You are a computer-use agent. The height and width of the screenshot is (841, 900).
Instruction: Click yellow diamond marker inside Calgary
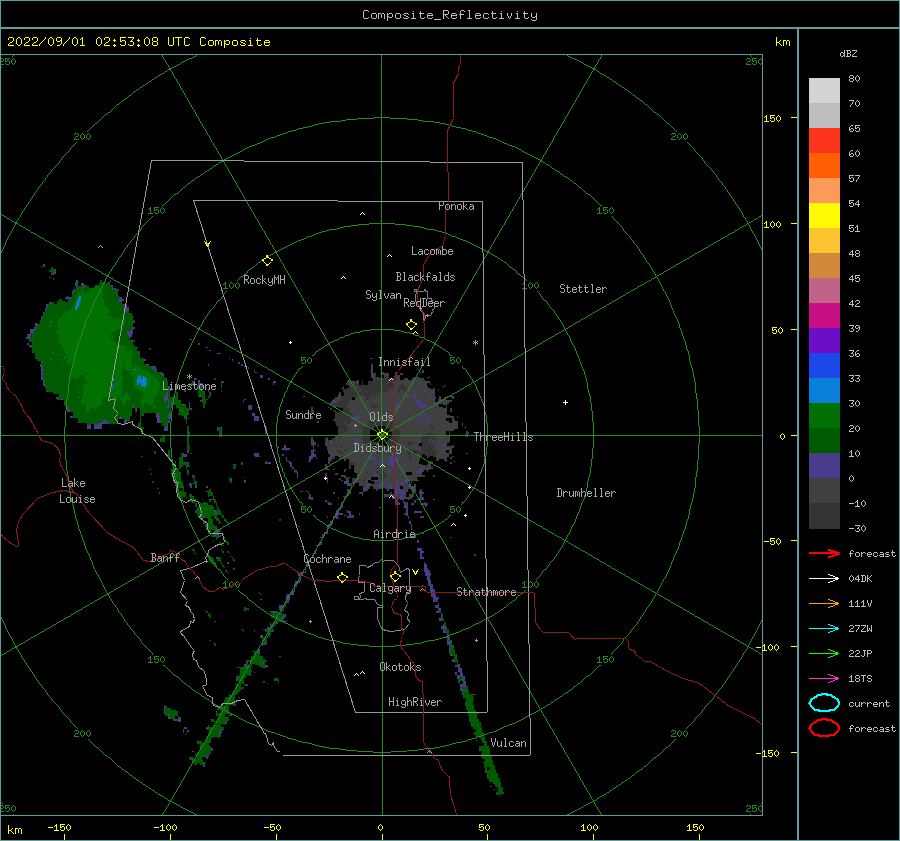click(x=395, y=576)
